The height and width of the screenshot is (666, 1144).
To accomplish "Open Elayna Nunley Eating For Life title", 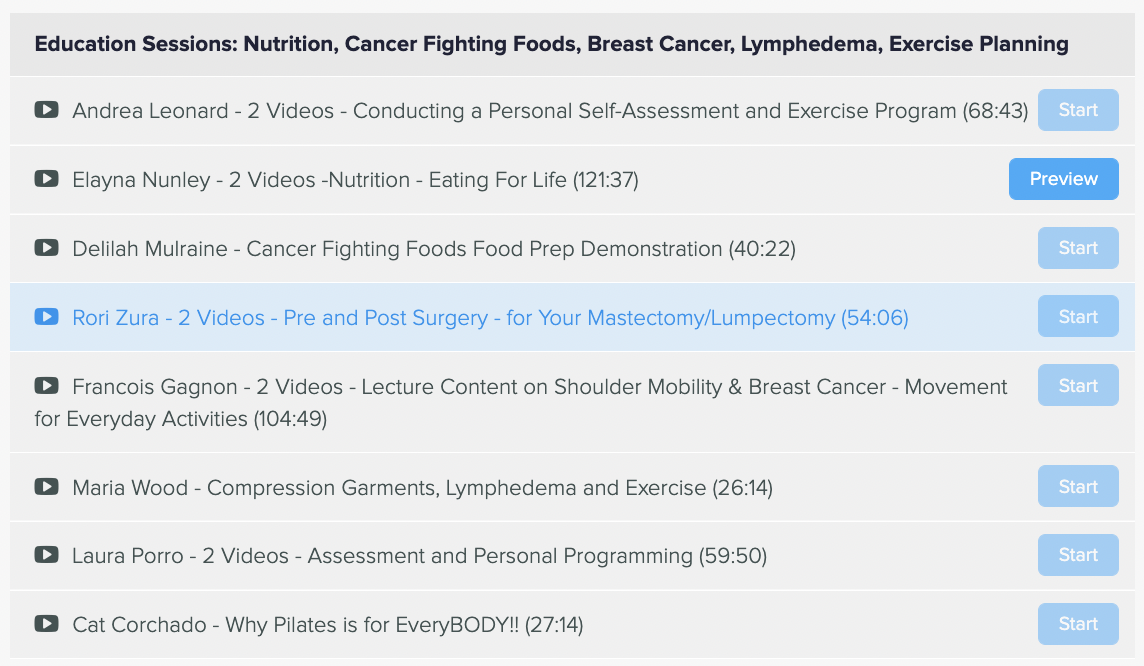I will pyautogui.click(x=355, y=180).
